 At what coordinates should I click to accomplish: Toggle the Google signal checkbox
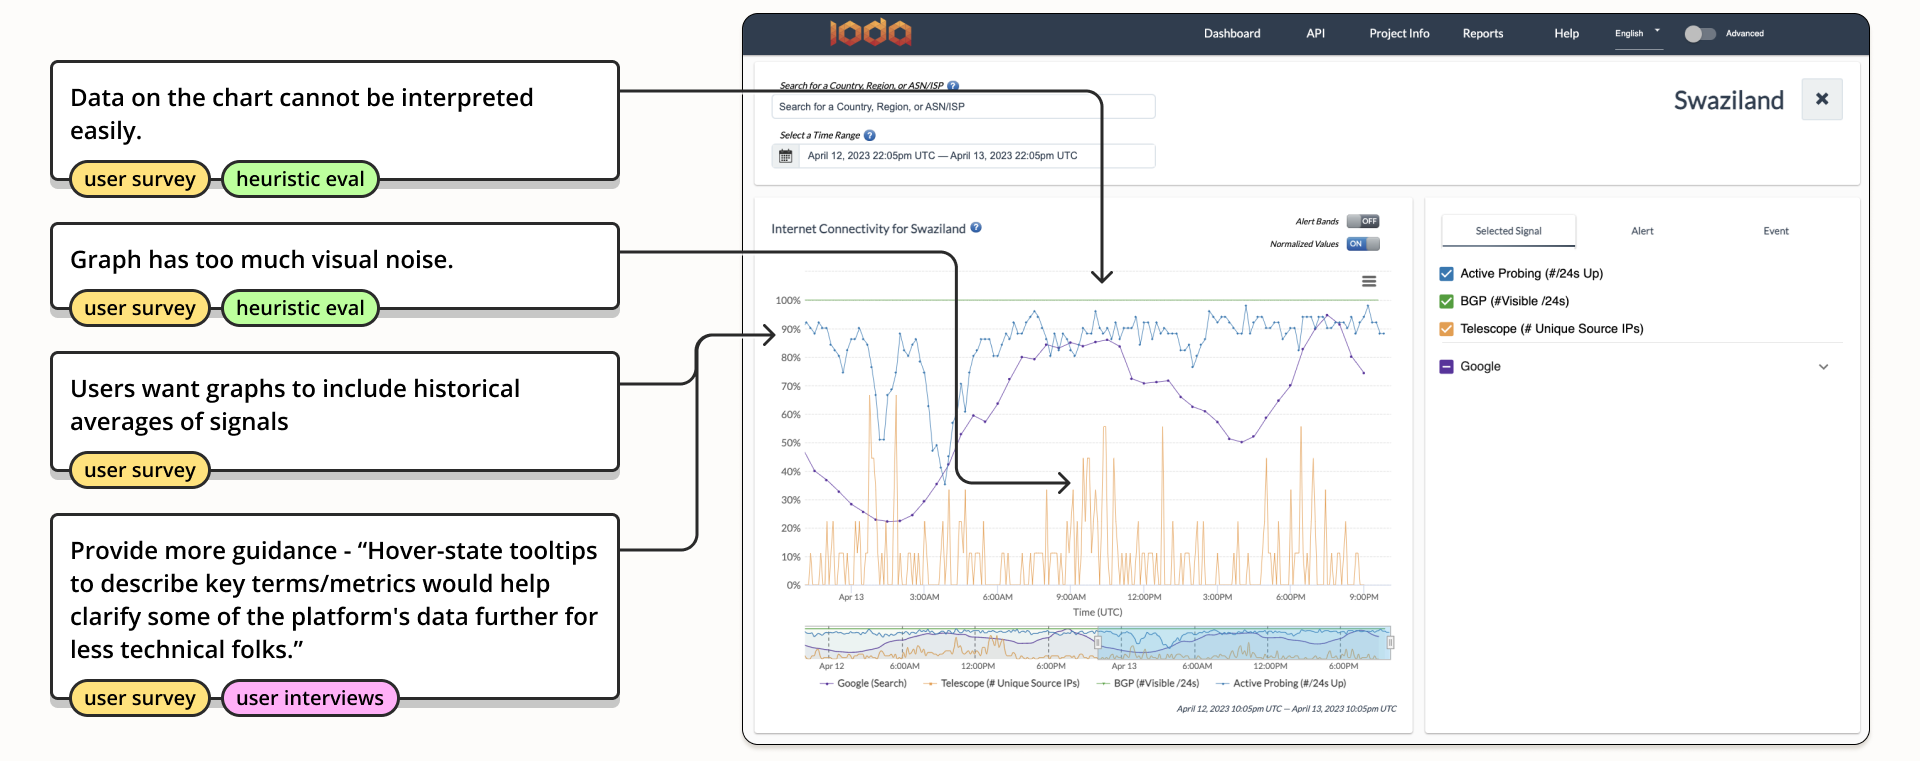coord(1446,367)
